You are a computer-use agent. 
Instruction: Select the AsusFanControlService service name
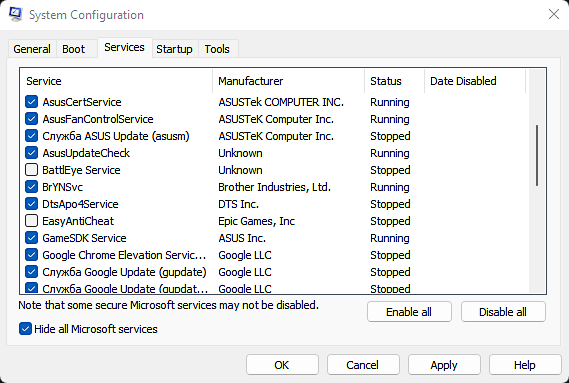[98, 119]
